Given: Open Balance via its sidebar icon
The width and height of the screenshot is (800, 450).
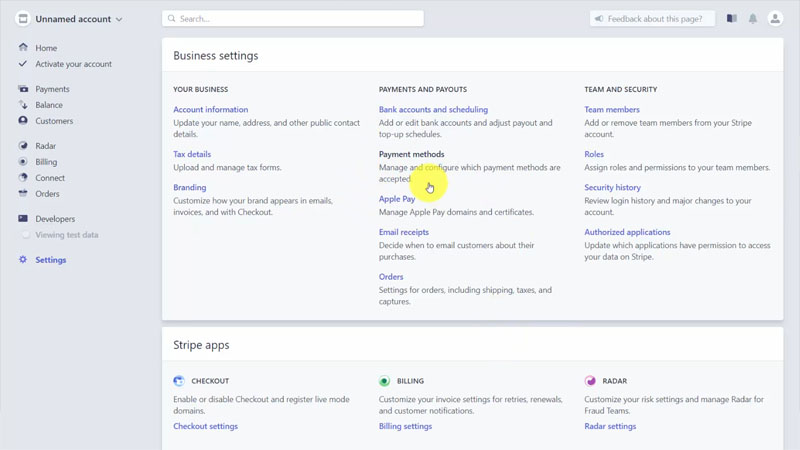Looking at the screenshot, I should click(23, 105).
